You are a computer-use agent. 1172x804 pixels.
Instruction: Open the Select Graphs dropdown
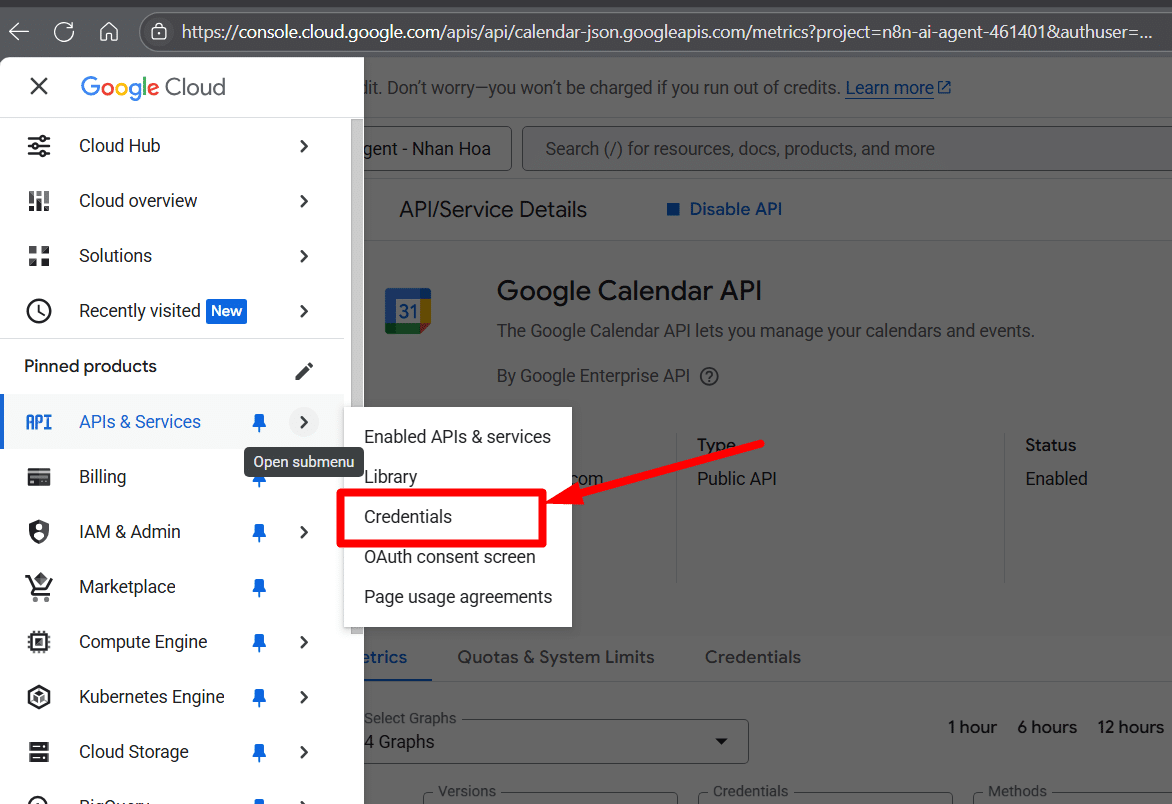coord(556,741)
